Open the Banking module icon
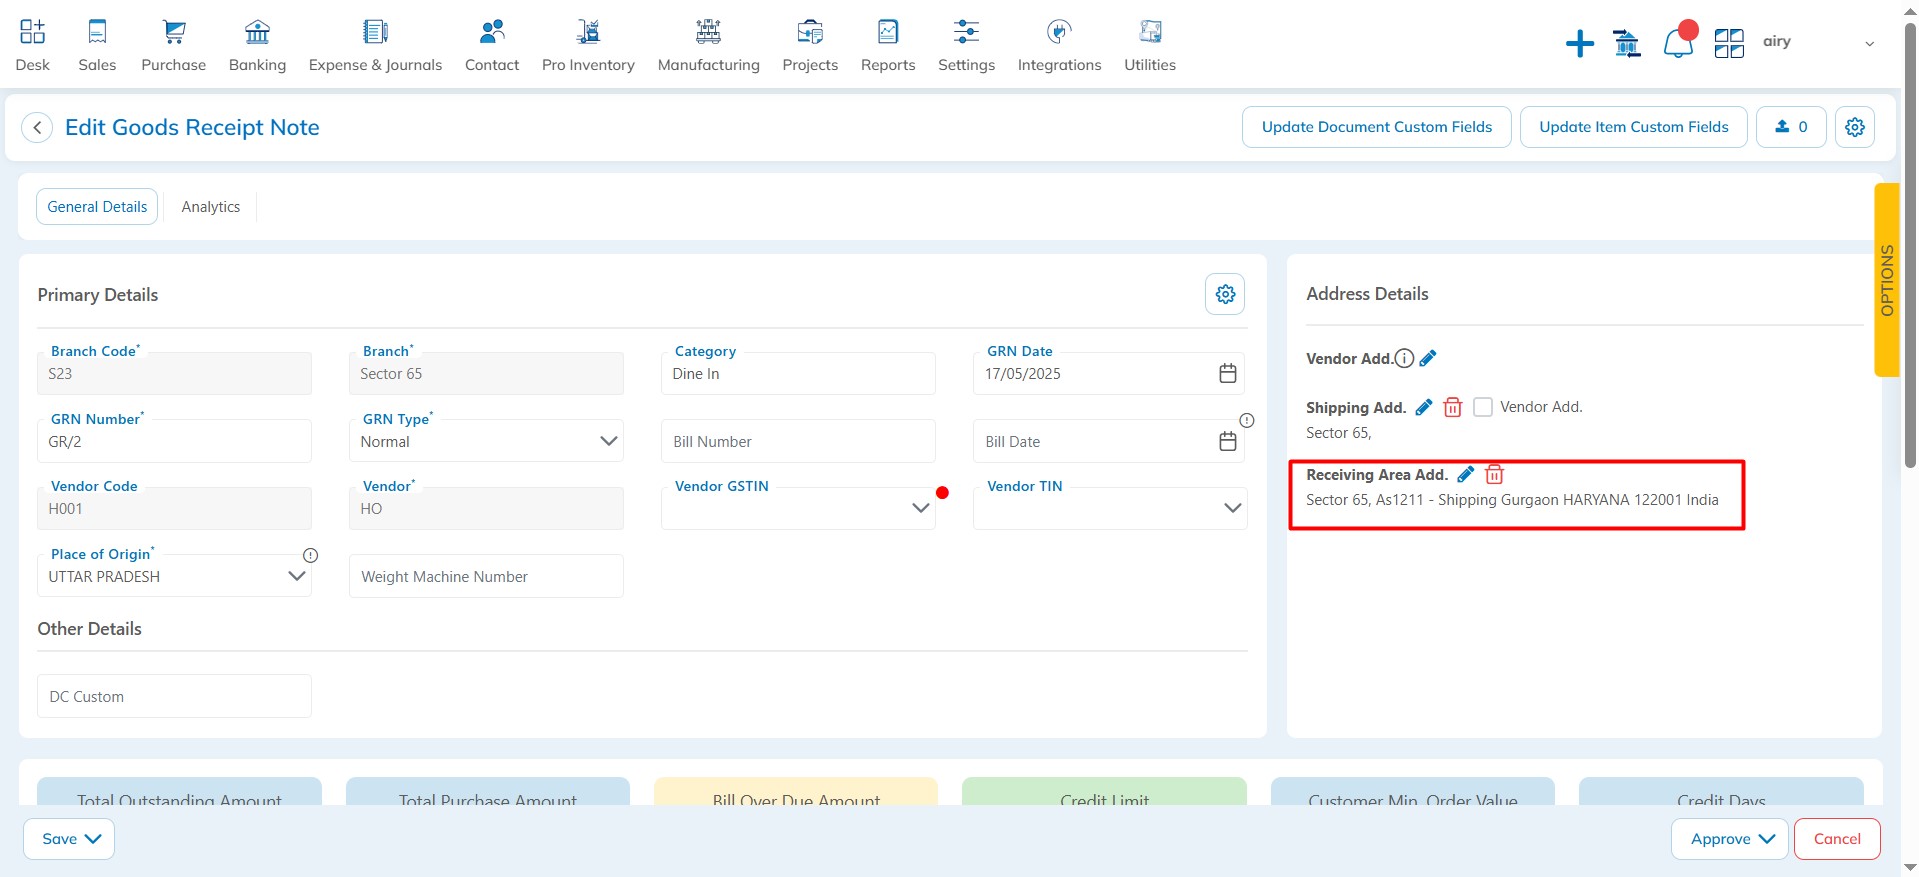This screenshot has width=1919, height=877. (x=257, y=32)
